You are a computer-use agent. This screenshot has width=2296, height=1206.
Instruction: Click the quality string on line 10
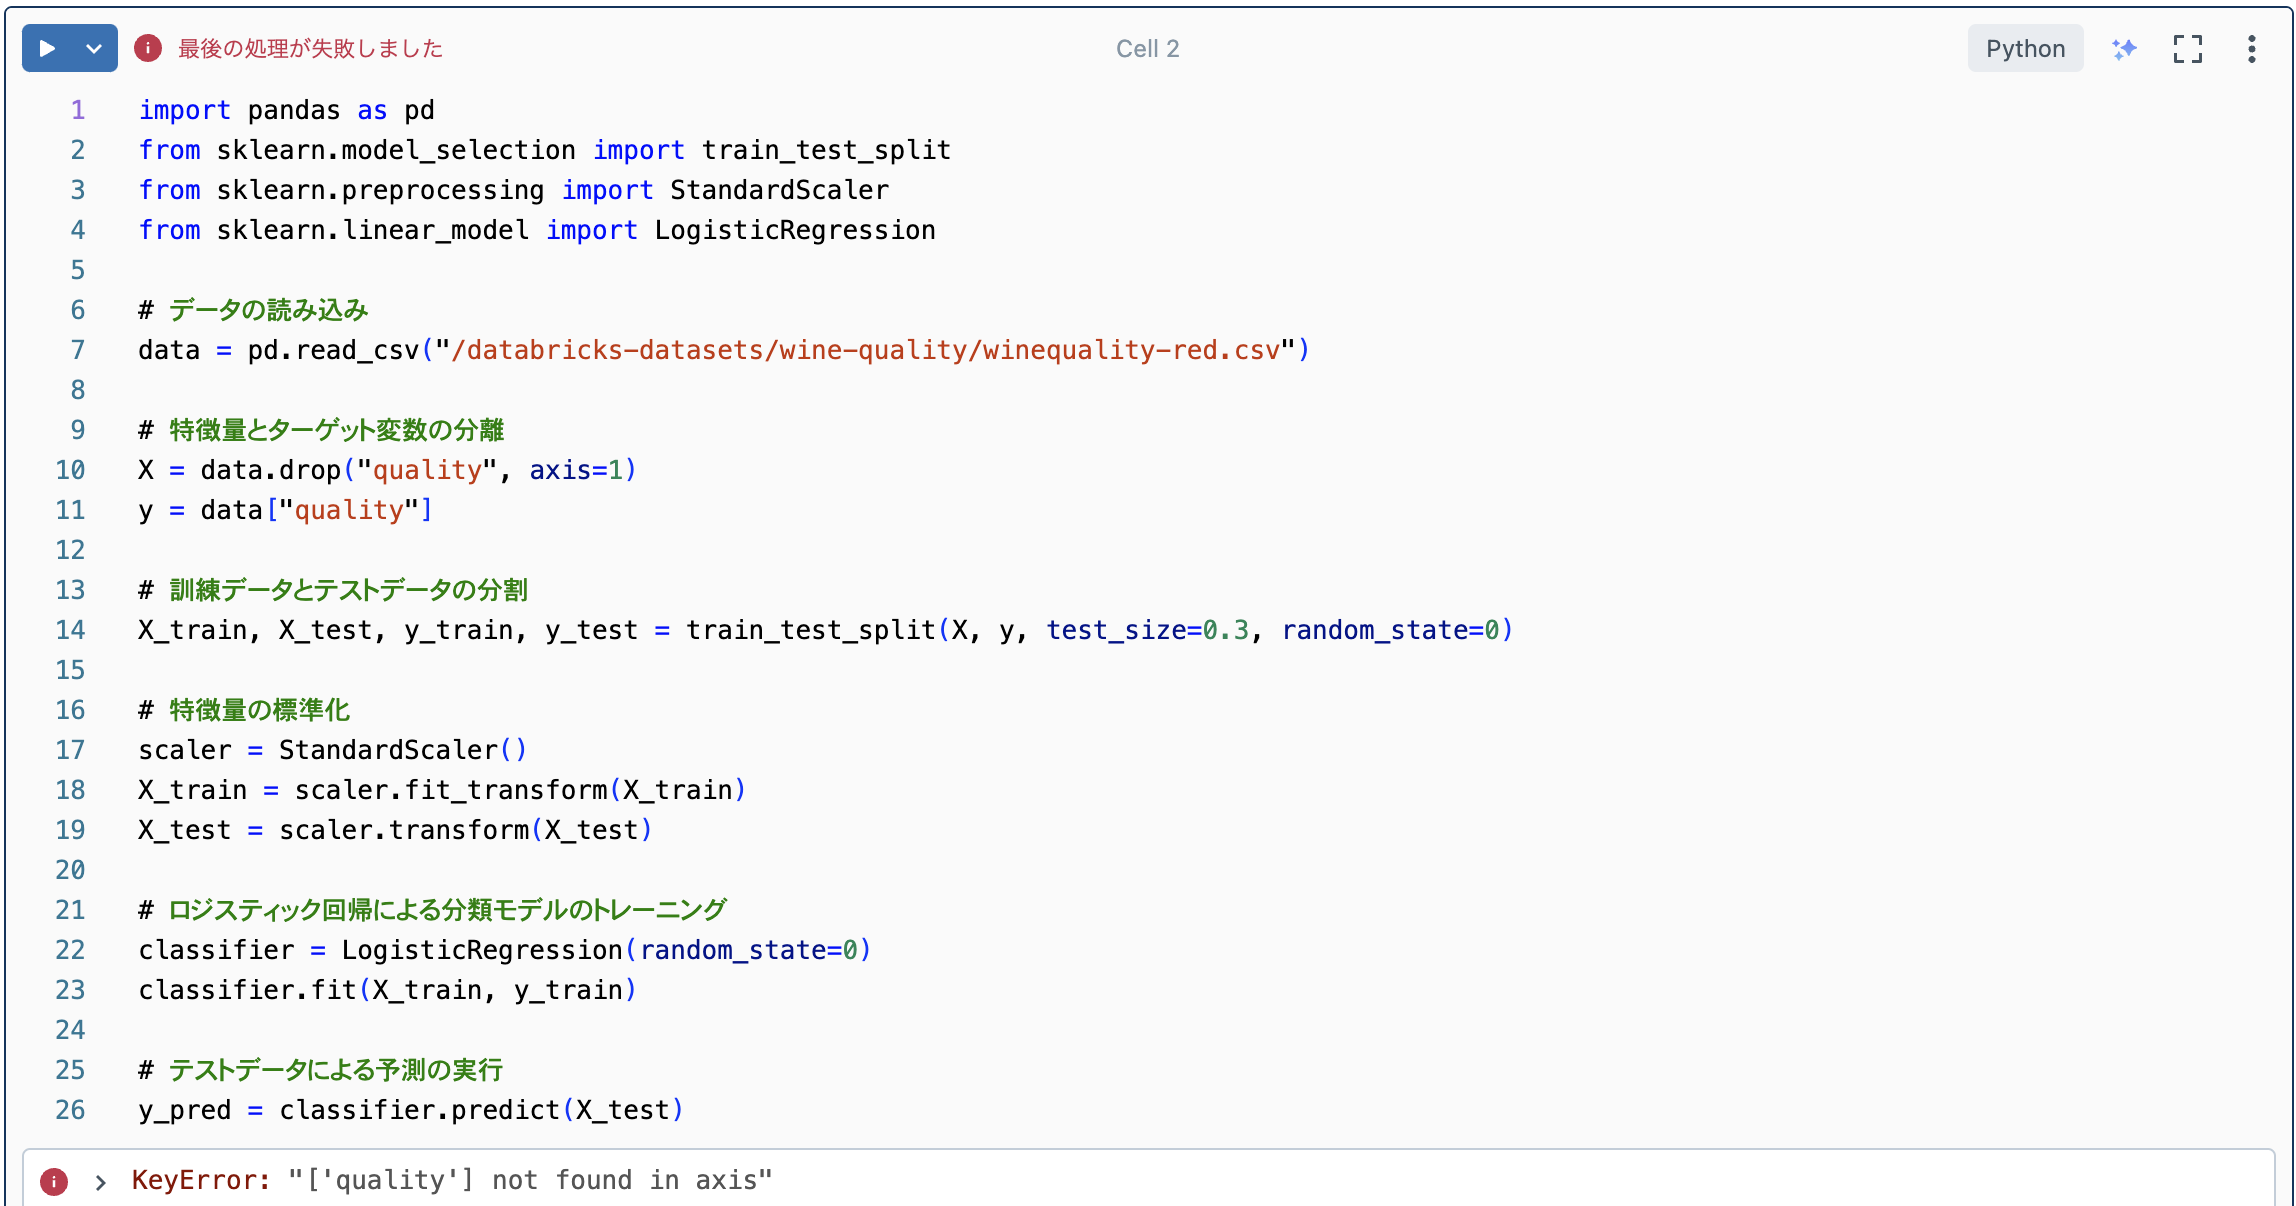pyautogui.click(x=424, y=469)
